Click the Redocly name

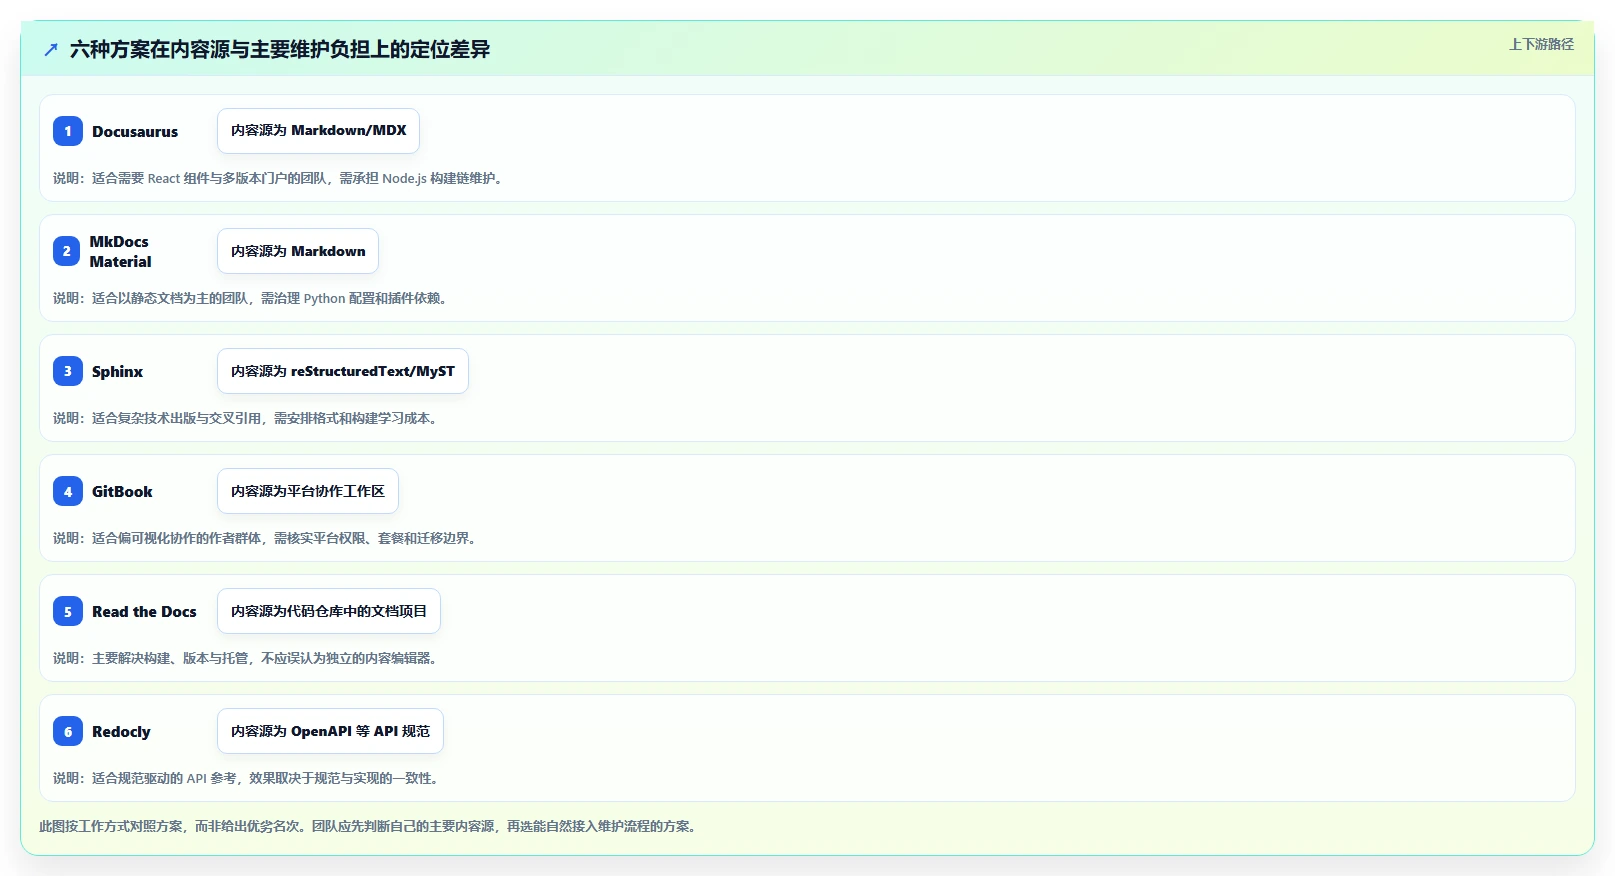121,731
